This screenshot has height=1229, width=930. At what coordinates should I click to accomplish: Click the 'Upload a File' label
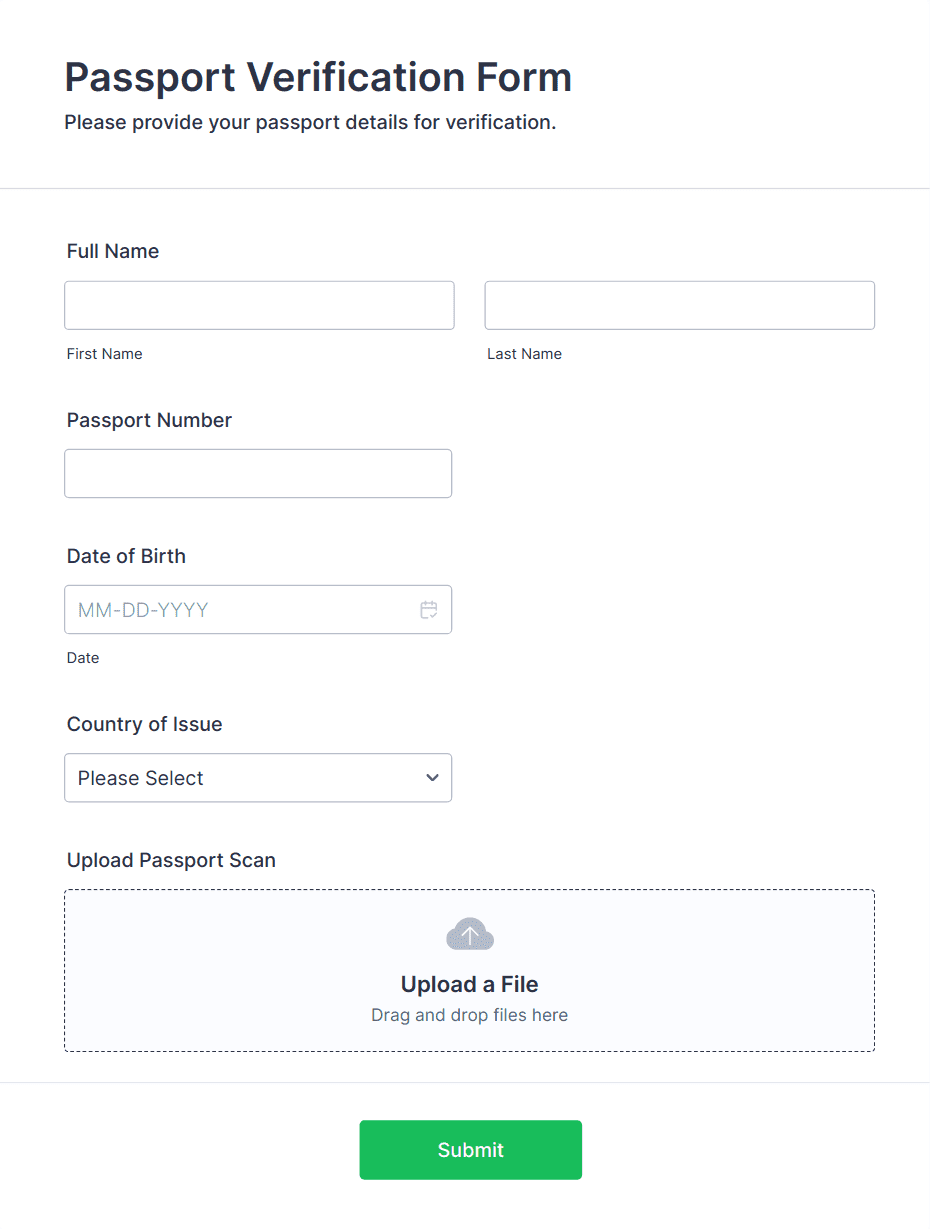(470, 984)
